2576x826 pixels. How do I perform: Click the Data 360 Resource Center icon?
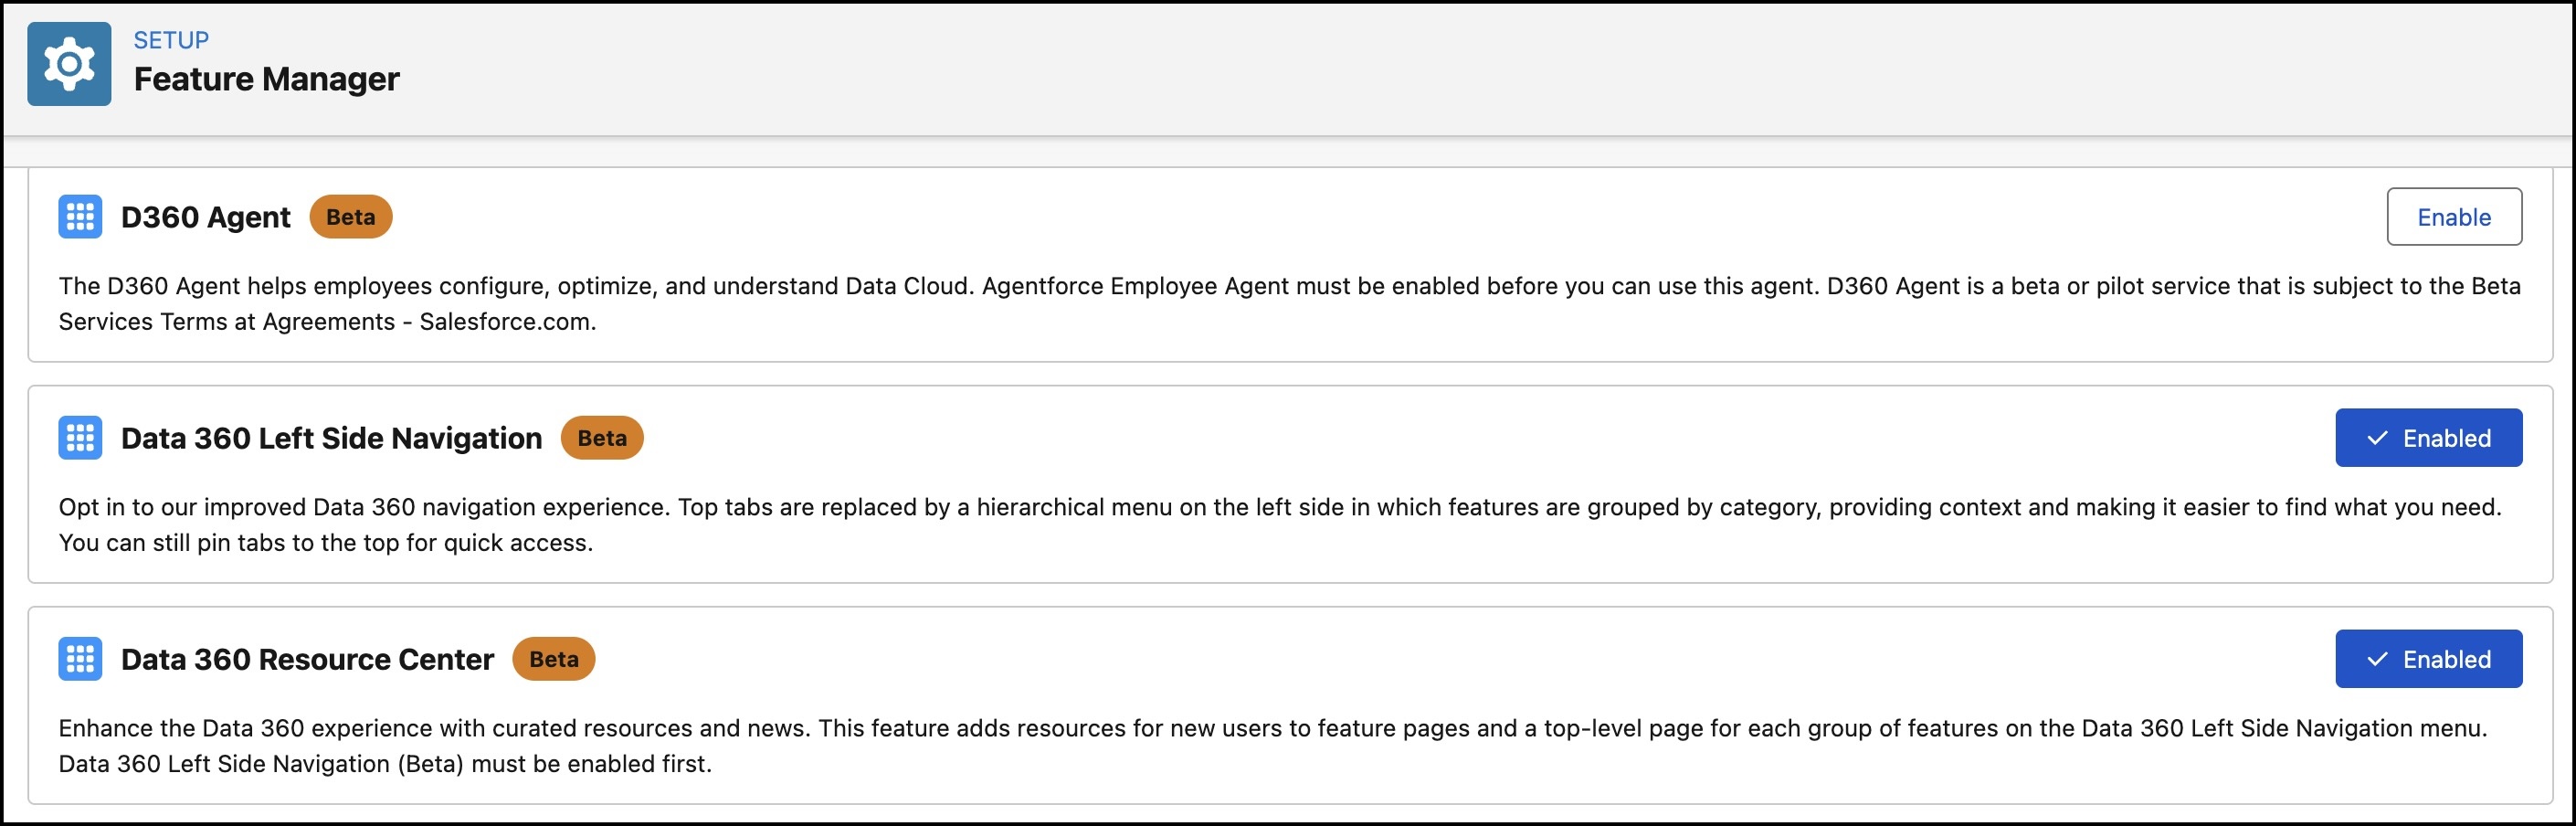pos(80,659)
